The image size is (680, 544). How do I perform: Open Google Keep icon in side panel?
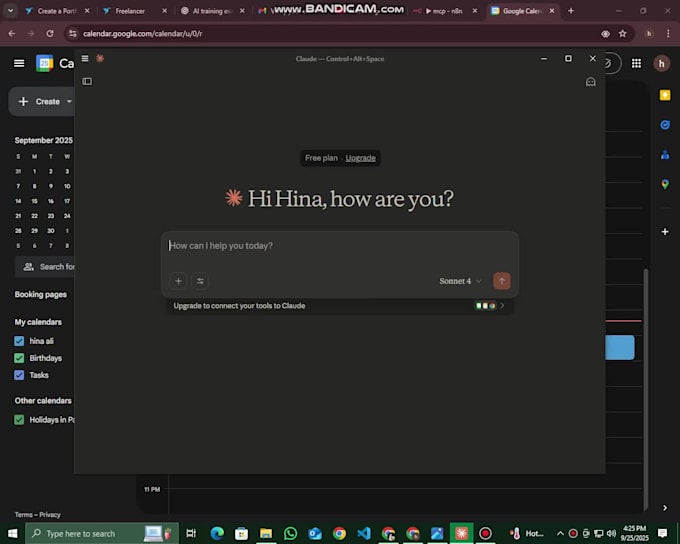(665, 95)
